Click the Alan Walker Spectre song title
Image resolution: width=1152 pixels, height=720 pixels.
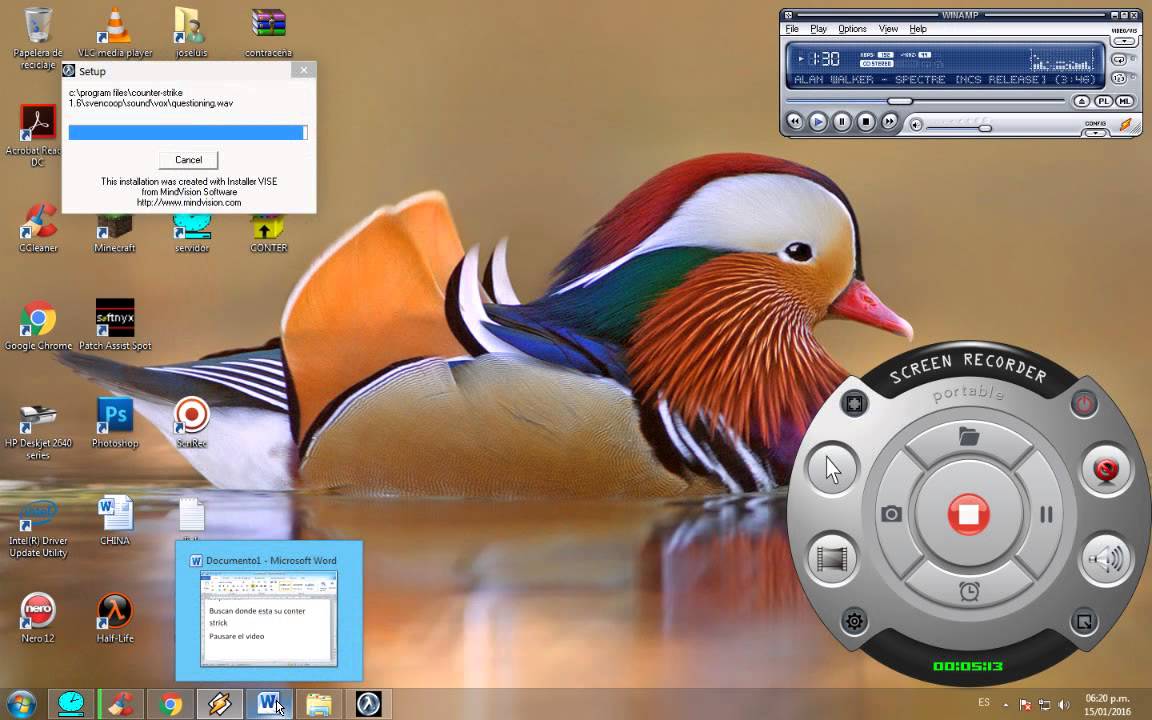945,79
